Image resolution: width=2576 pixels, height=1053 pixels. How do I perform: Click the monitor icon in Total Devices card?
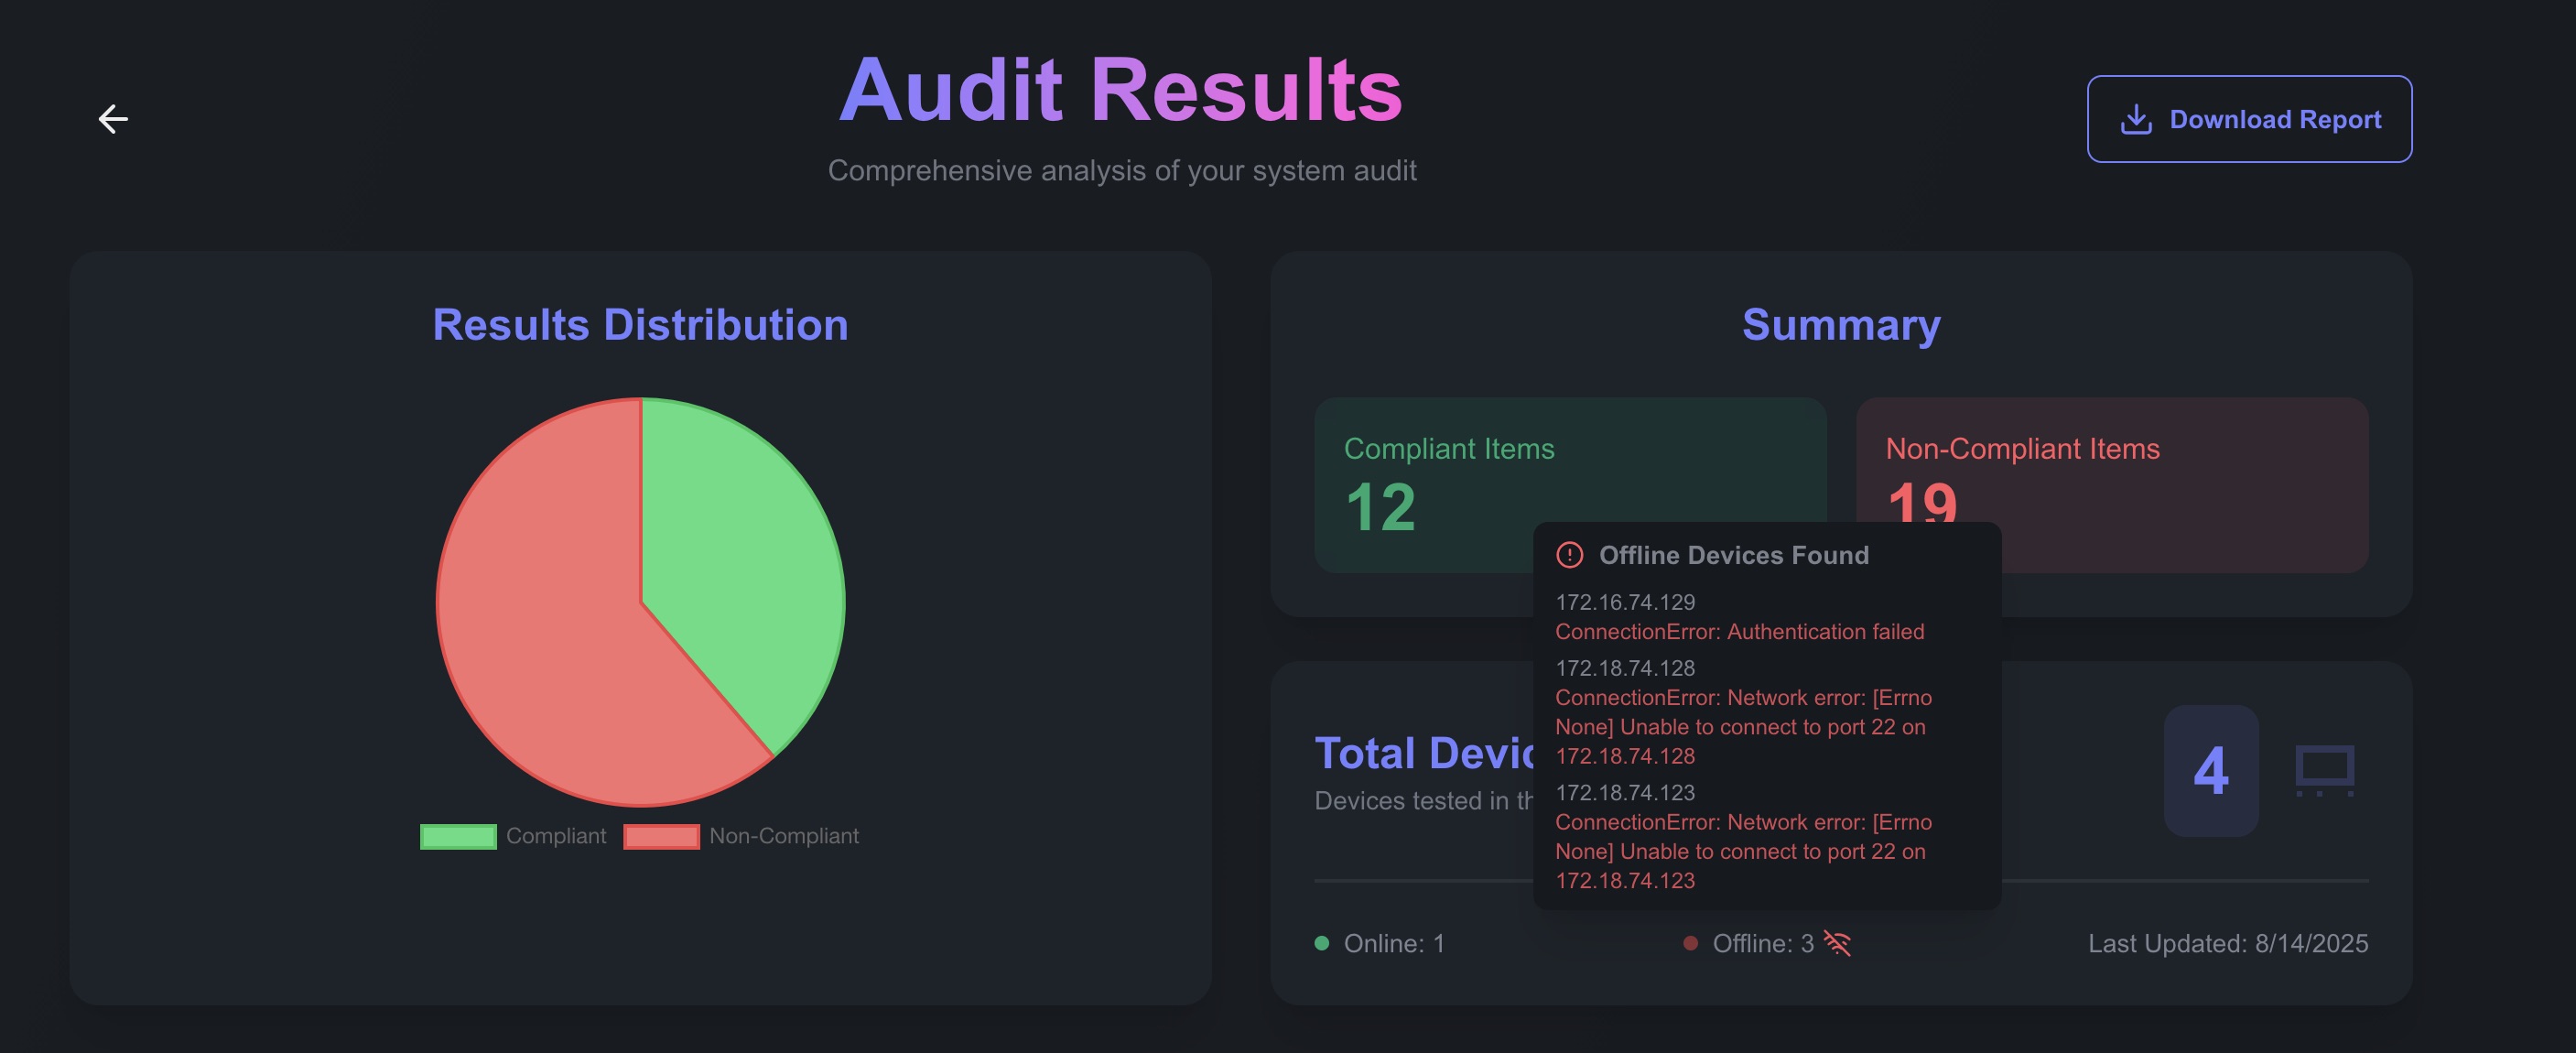click(2327, 770)
